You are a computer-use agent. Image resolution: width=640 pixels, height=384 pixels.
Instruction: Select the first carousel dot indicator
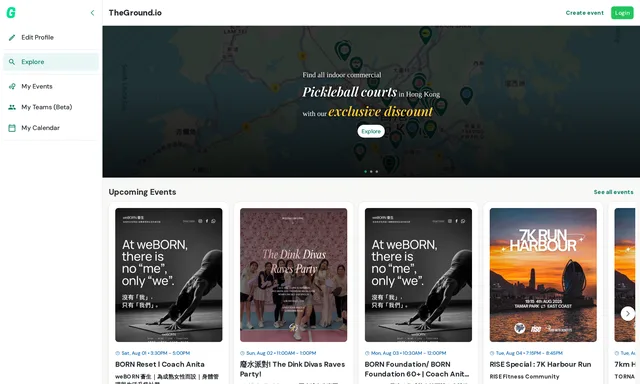(x=365, y=172)
